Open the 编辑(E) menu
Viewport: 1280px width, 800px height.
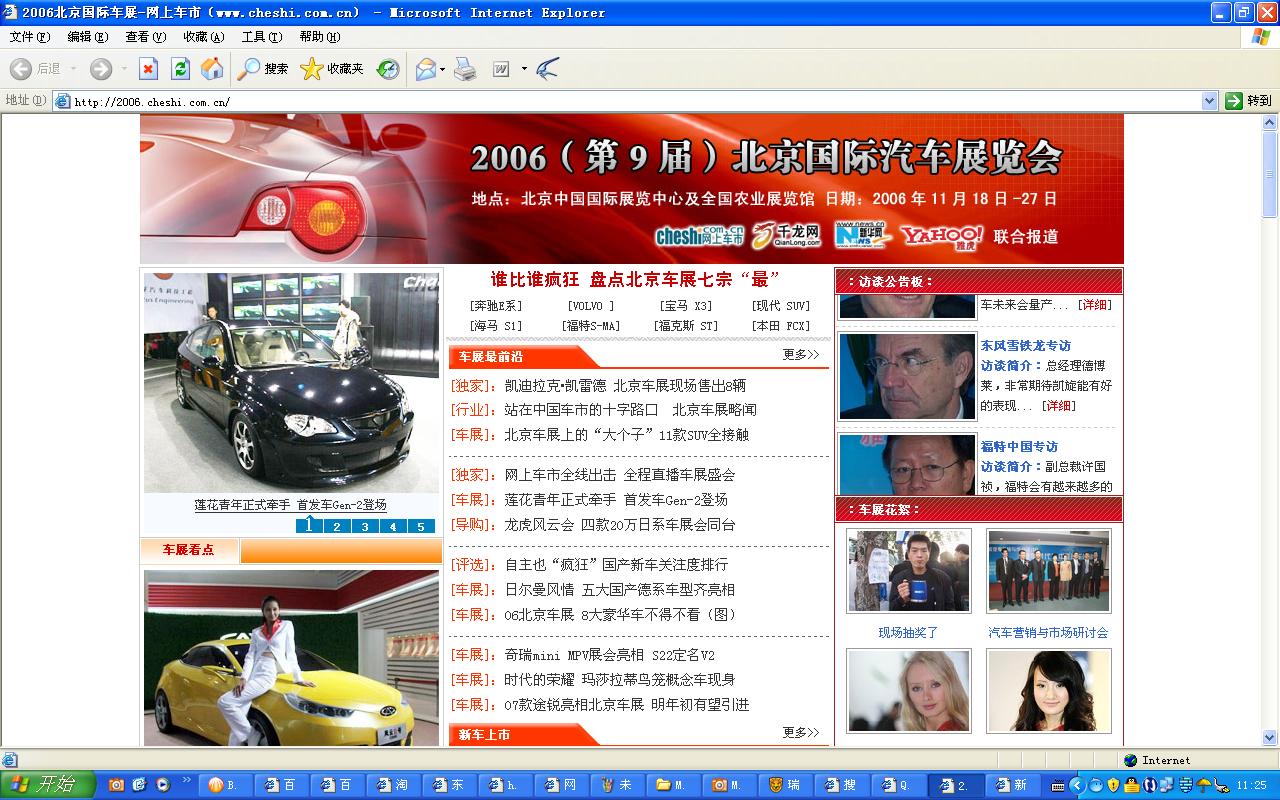pos(88,37)
